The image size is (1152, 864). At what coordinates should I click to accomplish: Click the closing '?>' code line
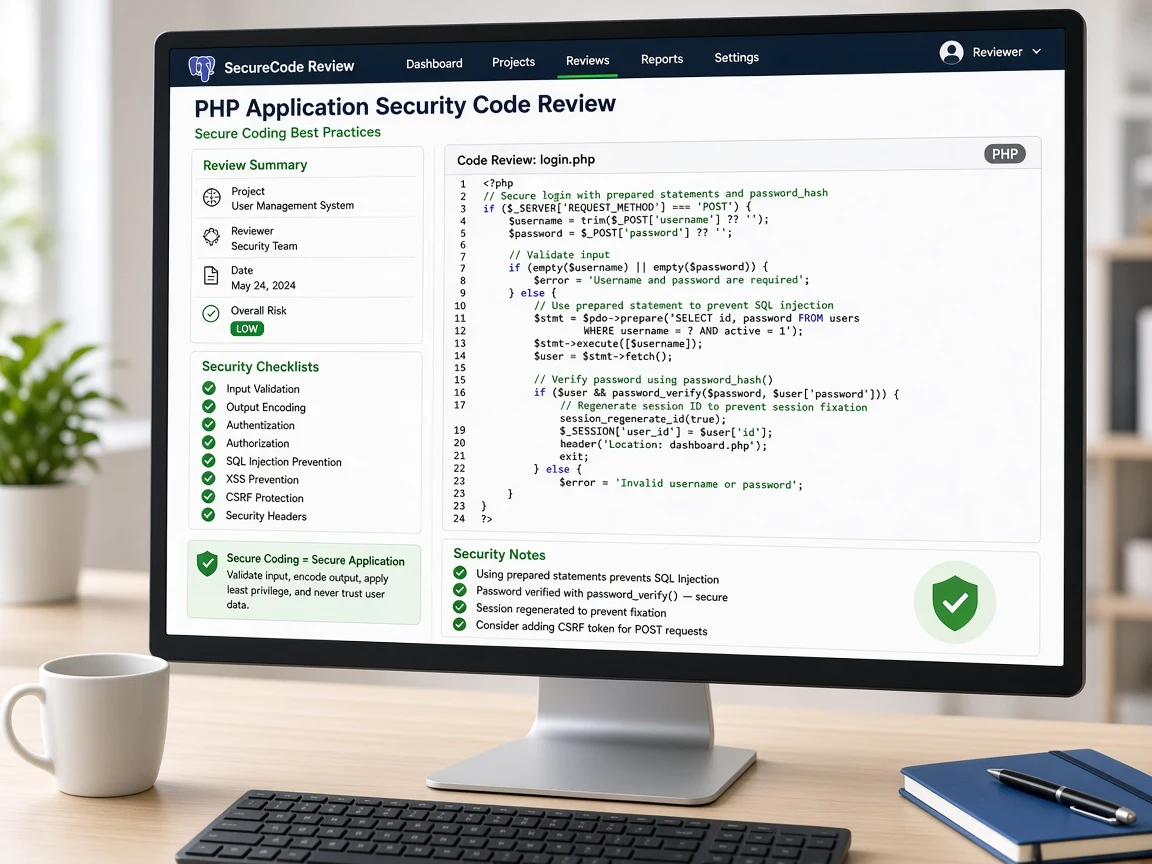tap(486, 519)
